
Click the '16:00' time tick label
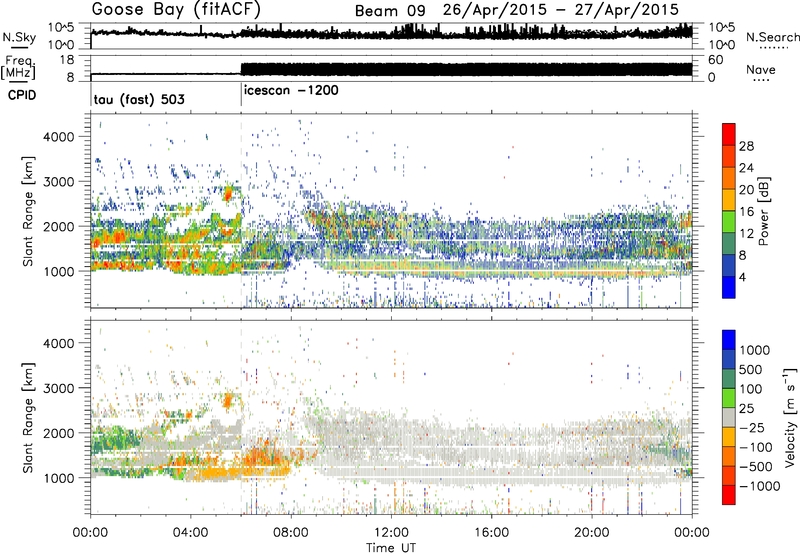pos(491,533)
